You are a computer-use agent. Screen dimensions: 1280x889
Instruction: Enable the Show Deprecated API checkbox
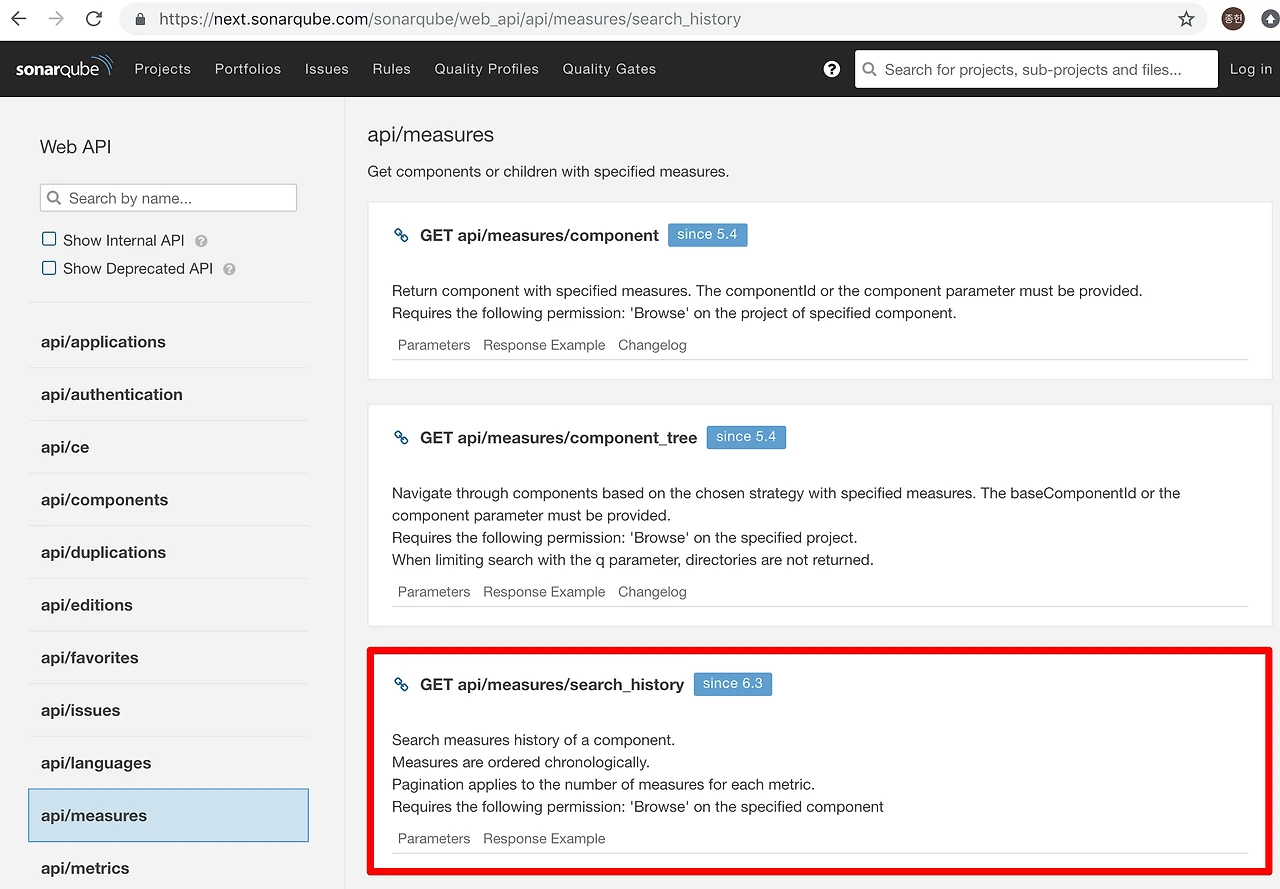[x=49, y=268]
